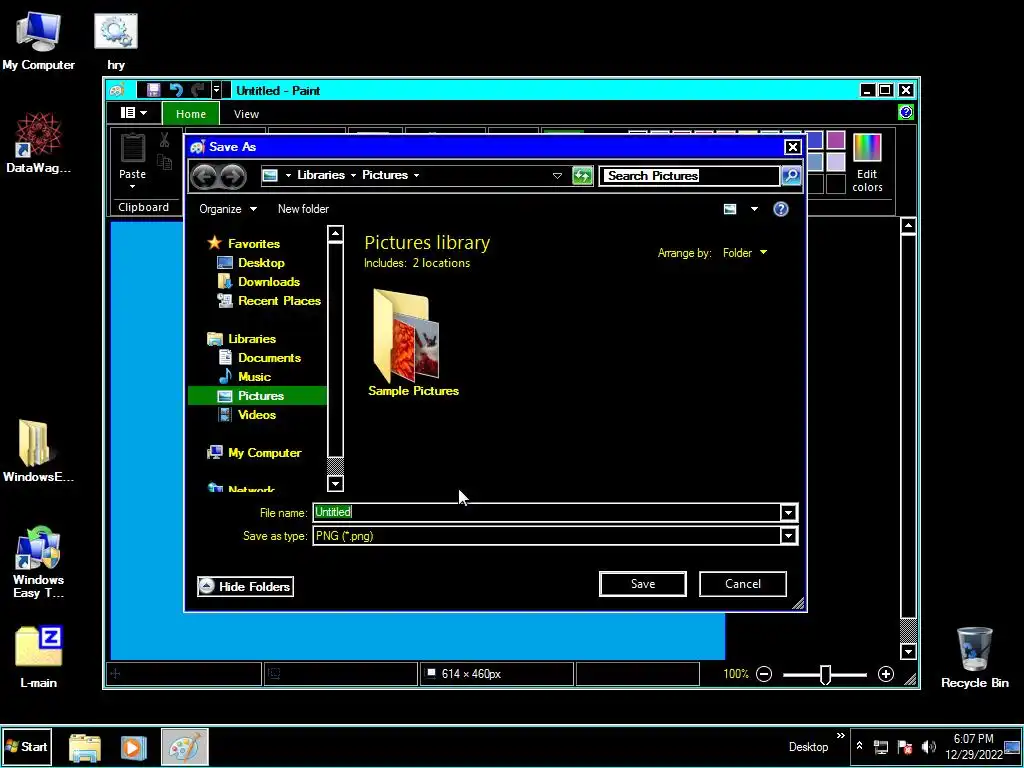1024x768 pixels.
Task: Select Libraries in the navigation pane
Action: 252,338
